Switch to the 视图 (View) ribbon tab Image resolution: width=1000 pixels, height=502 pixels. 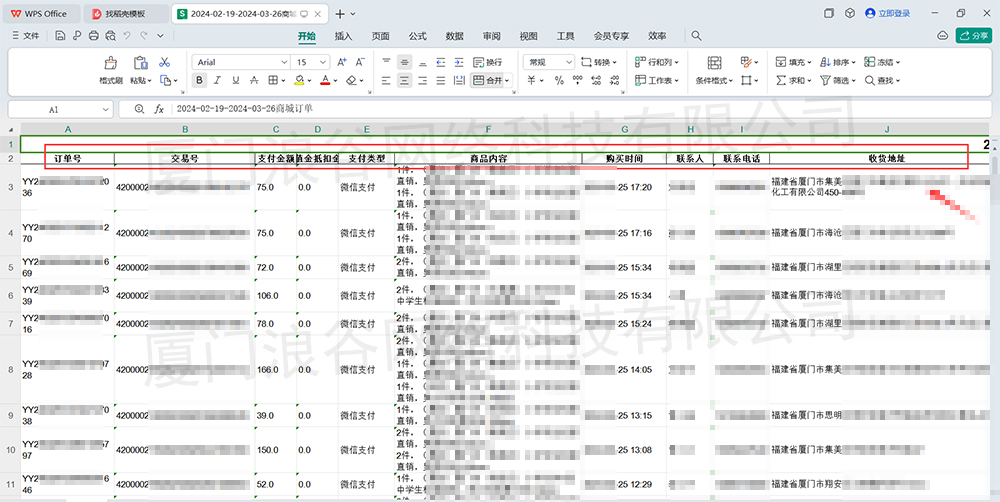pyautogui.click(x=529, y=36)
